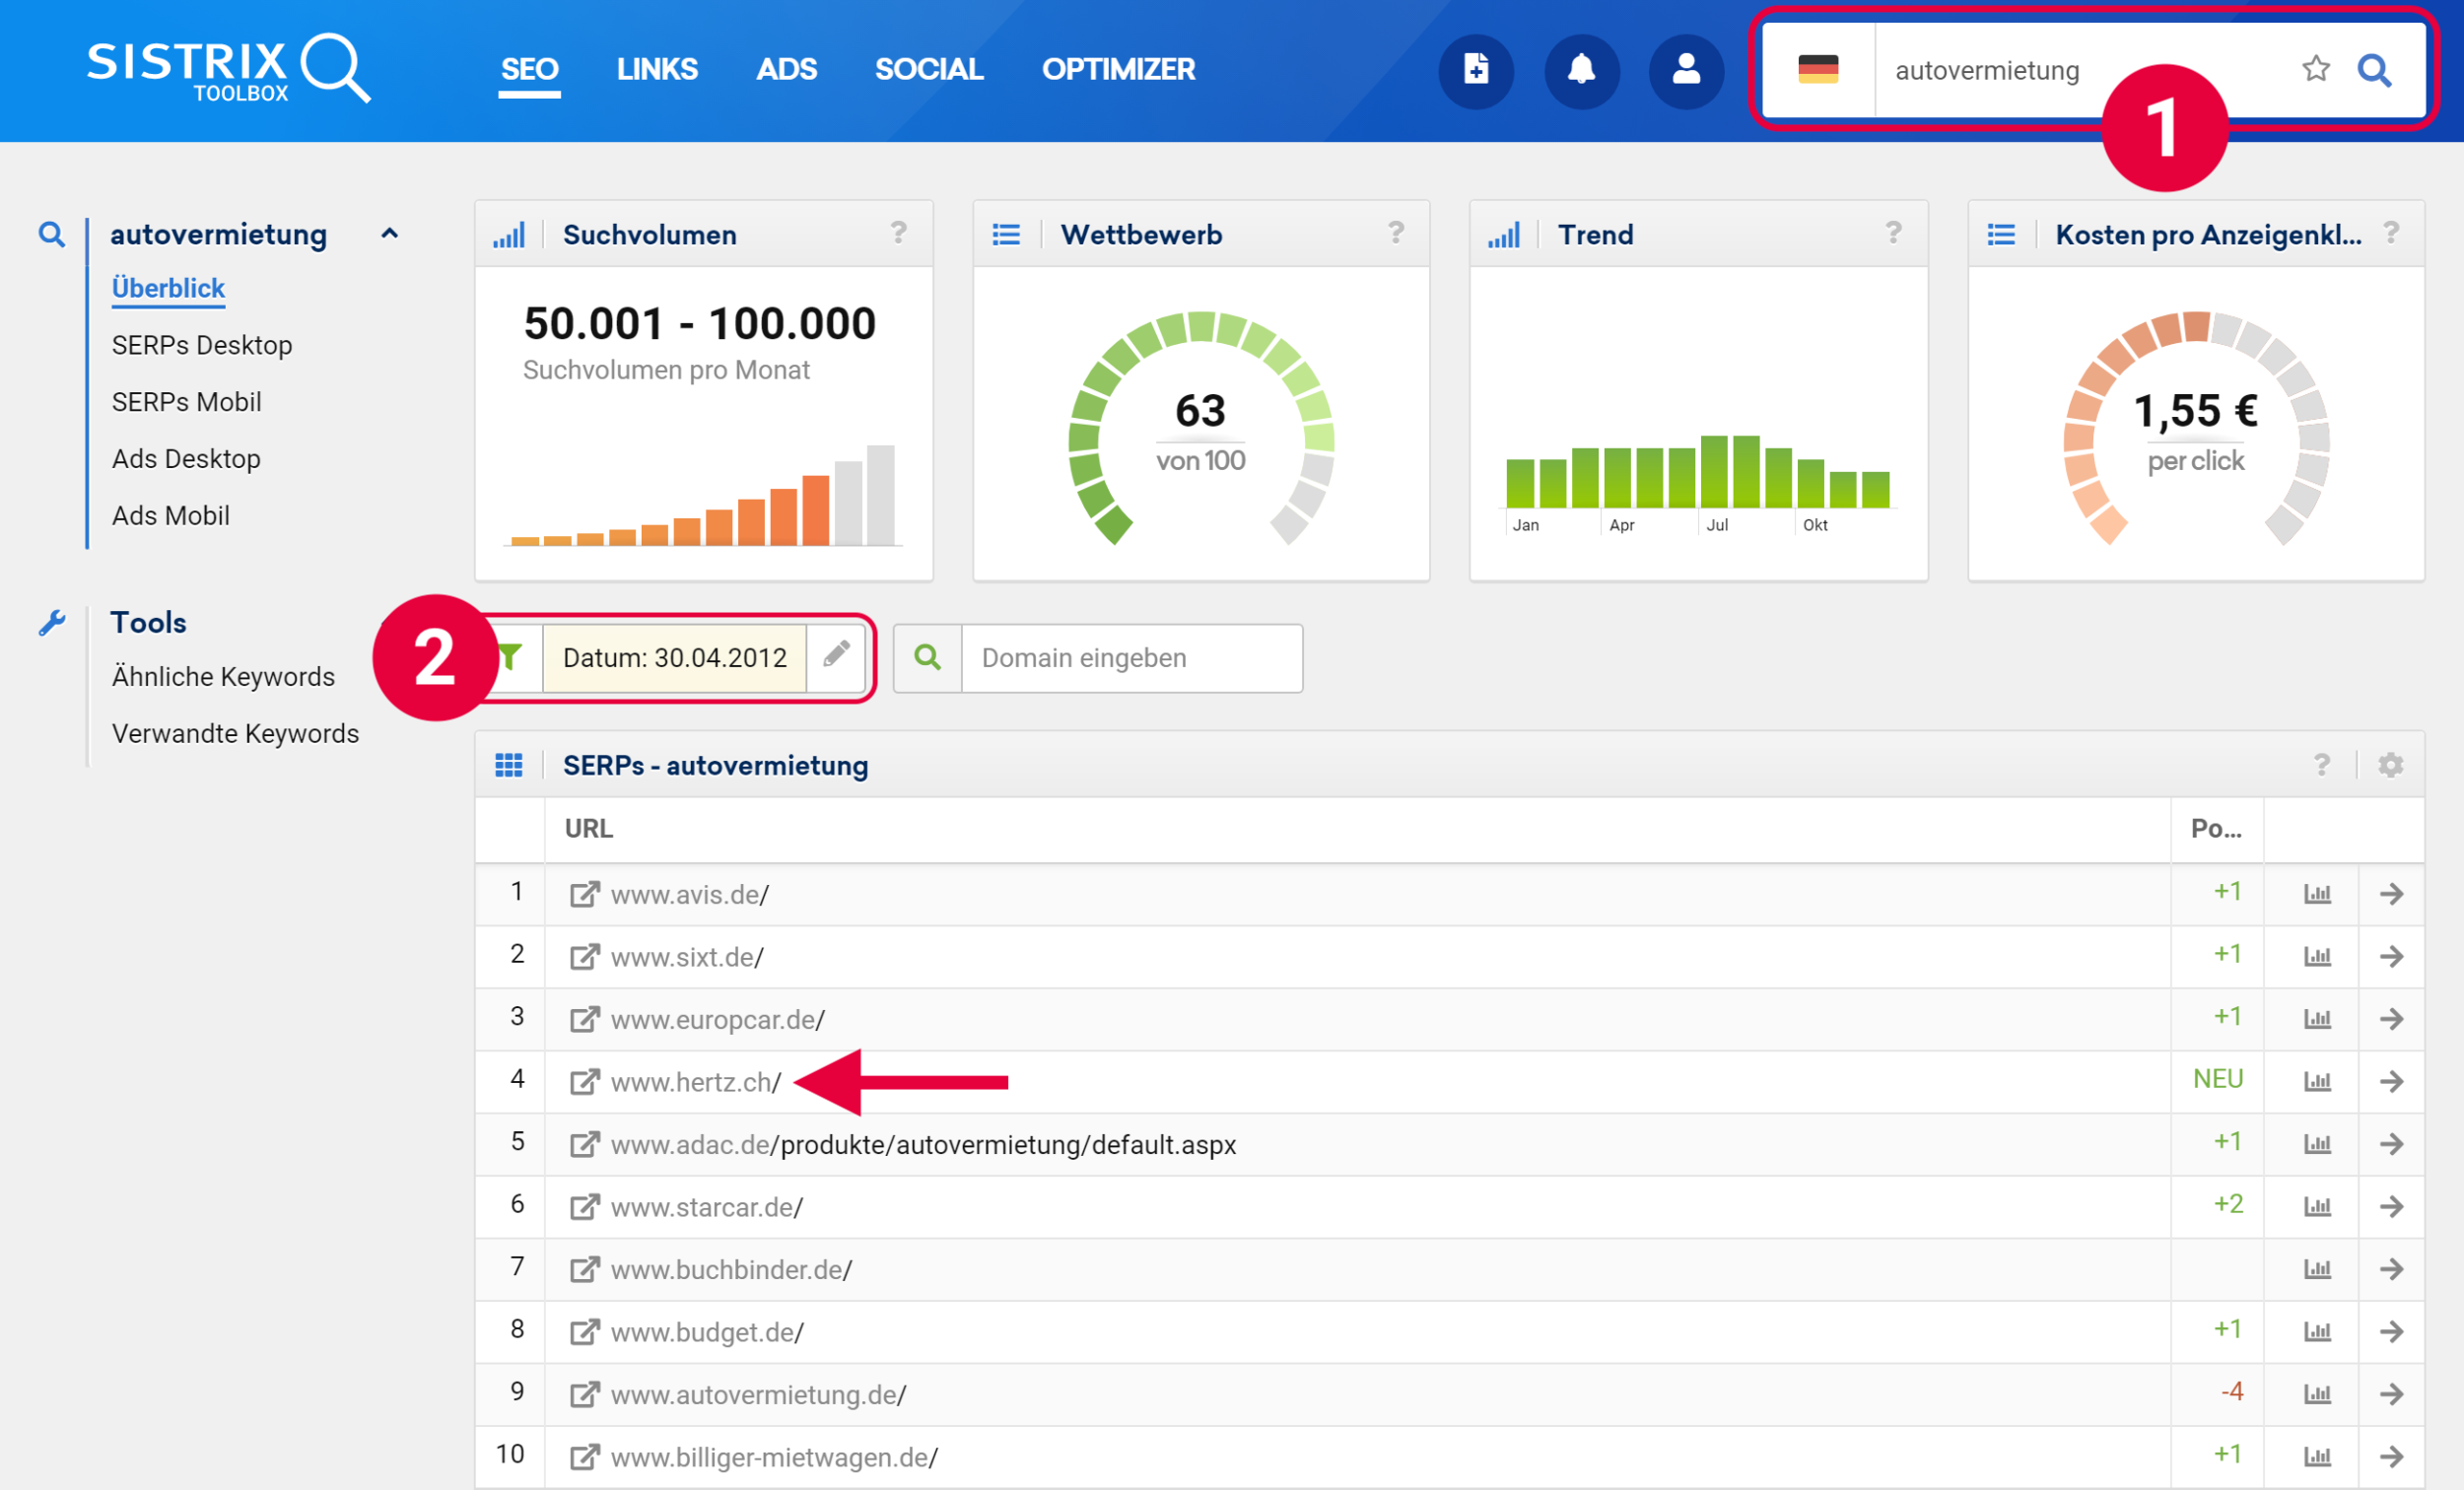Switch to the LINKS tab
2464x1490 pixels.
click(x=656, y=69)
